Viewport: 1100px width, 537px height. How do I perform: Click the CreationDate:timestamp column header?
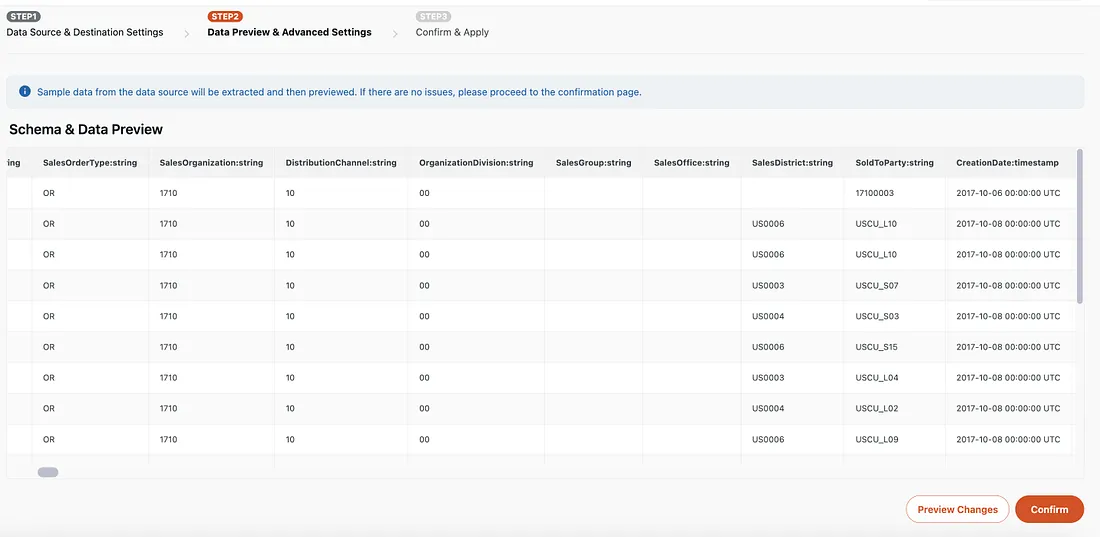1007,163
